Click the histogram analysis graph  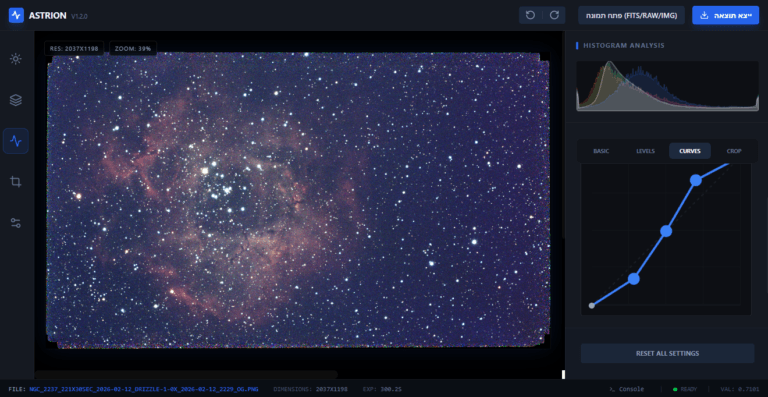pyautogui.click(x=667, y=86)
